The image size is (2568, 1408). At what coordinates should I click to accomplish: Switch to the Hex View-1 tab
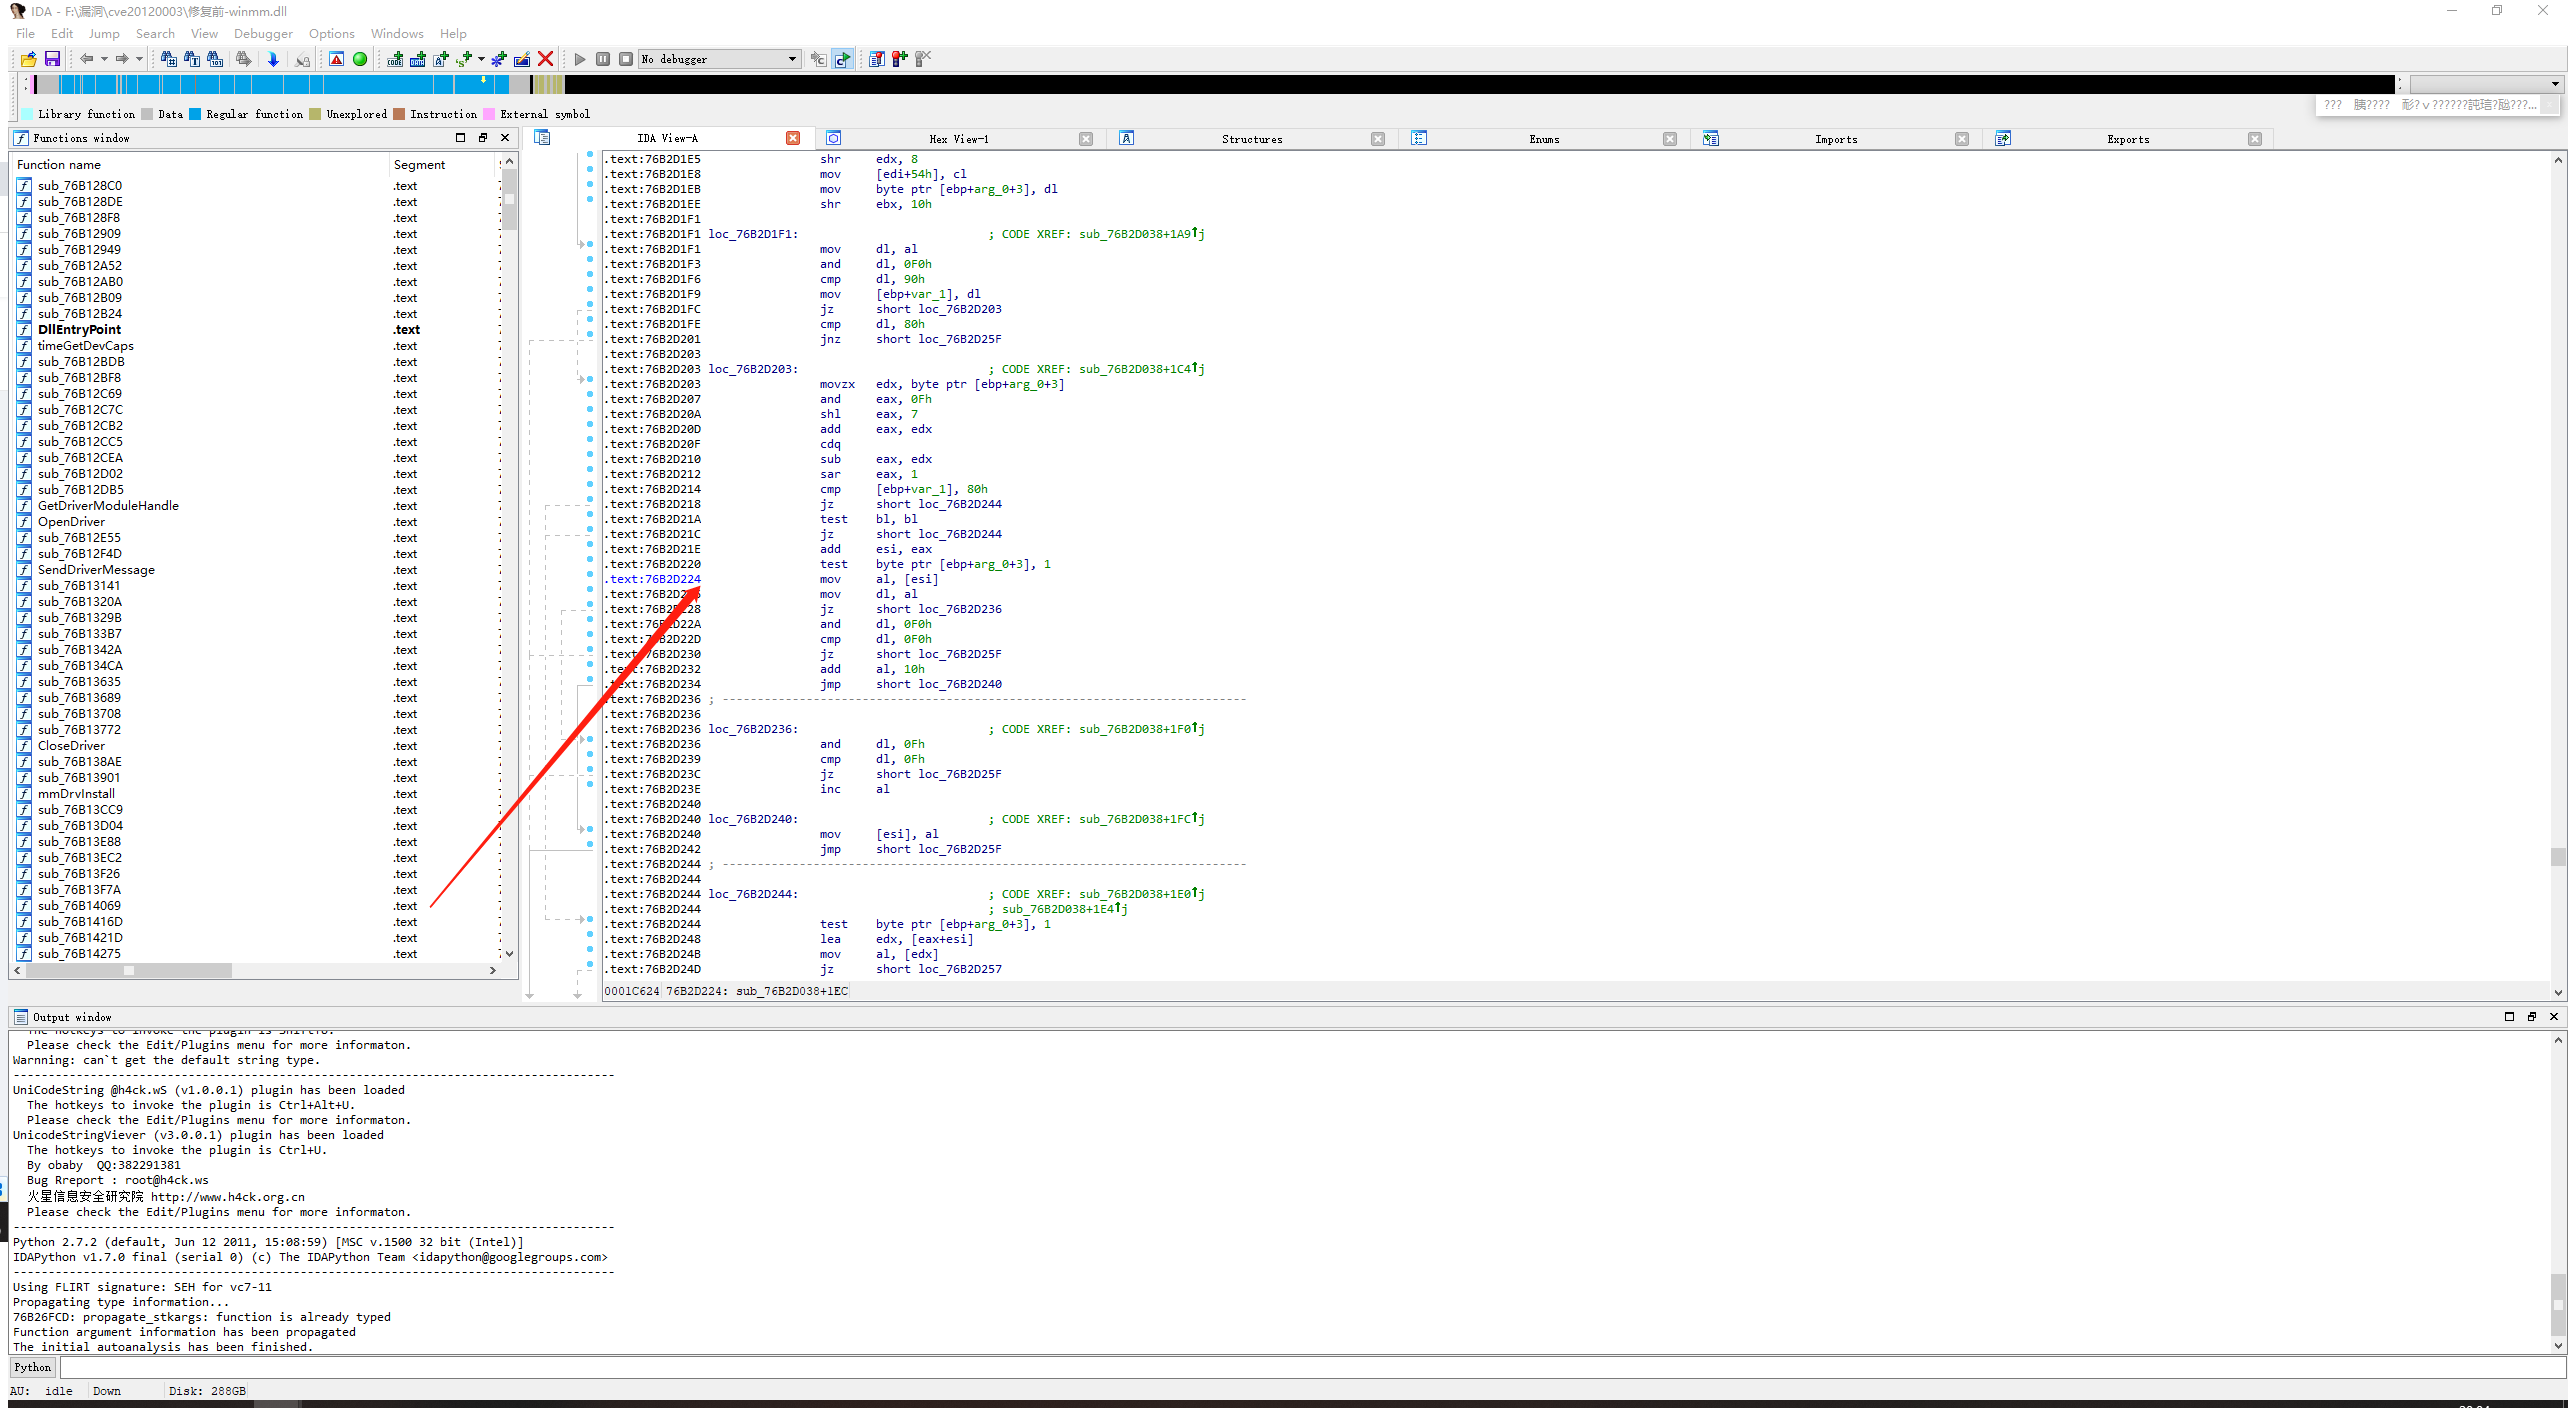pos(958,139)
